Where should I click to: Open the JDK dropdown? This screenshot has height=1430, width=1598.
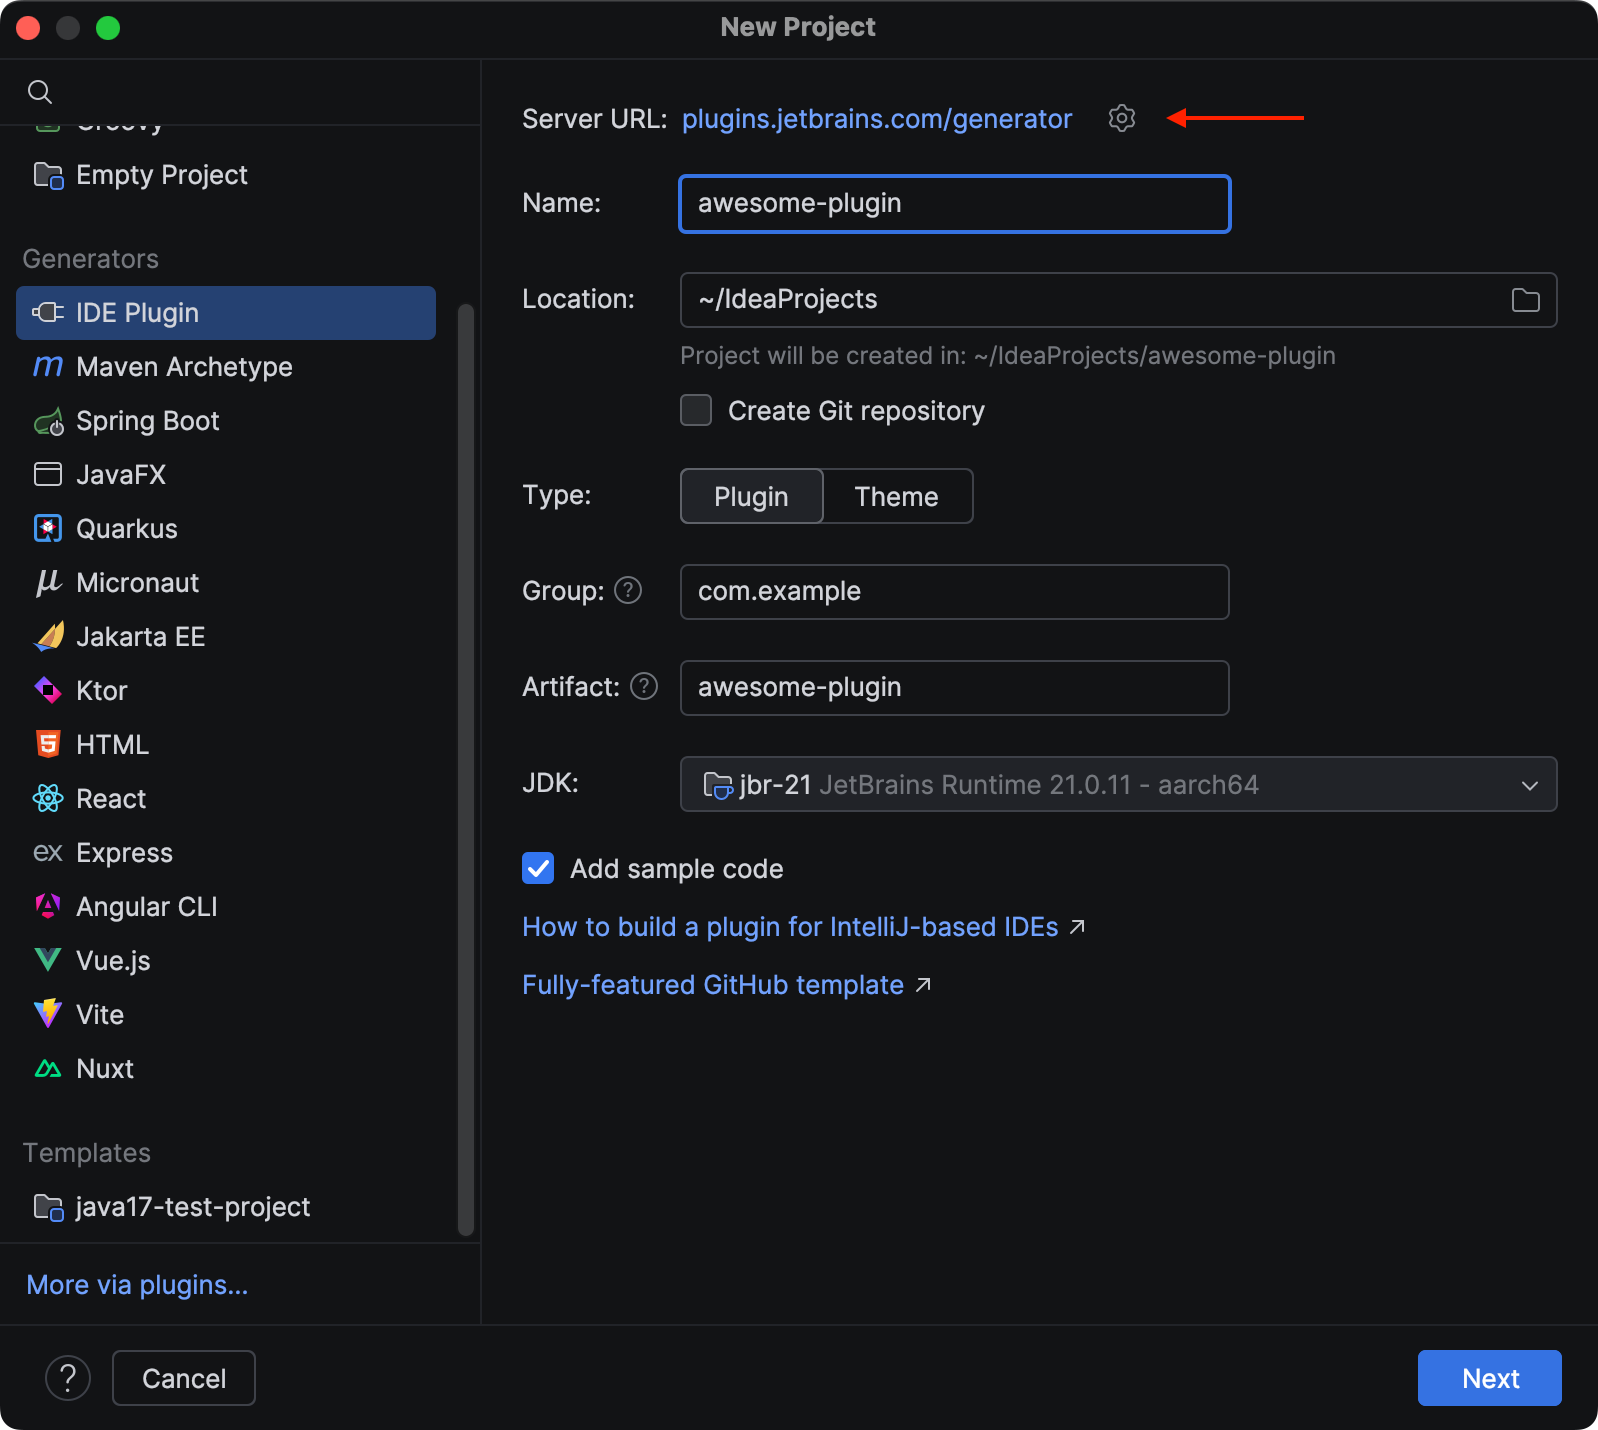coord(1118,784)
